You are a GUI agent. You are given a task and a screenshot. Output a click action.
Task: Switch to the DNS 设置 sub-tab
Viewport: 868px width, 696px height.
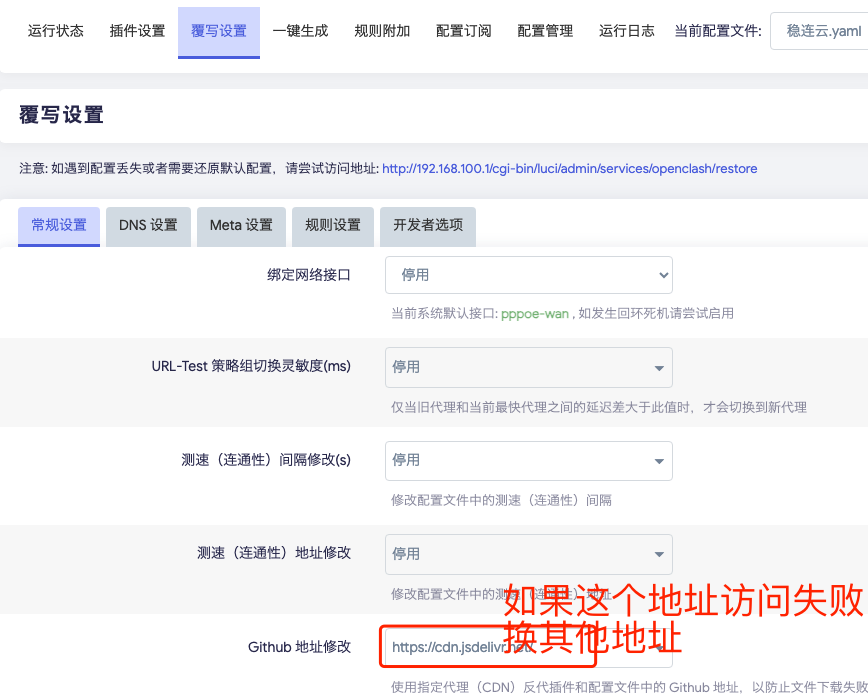(148, 226)
